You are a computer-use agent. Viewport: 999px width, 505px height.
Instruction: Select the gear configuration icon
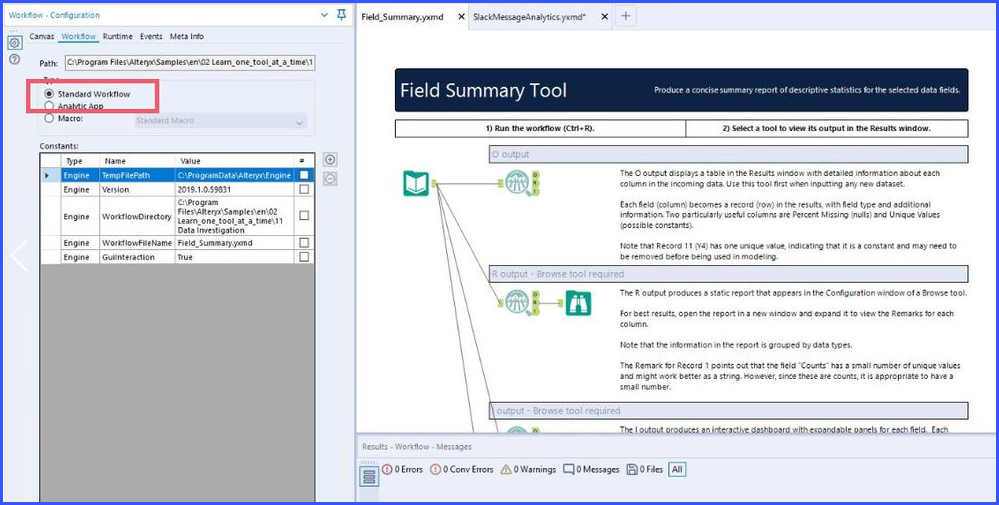point(15,43)
